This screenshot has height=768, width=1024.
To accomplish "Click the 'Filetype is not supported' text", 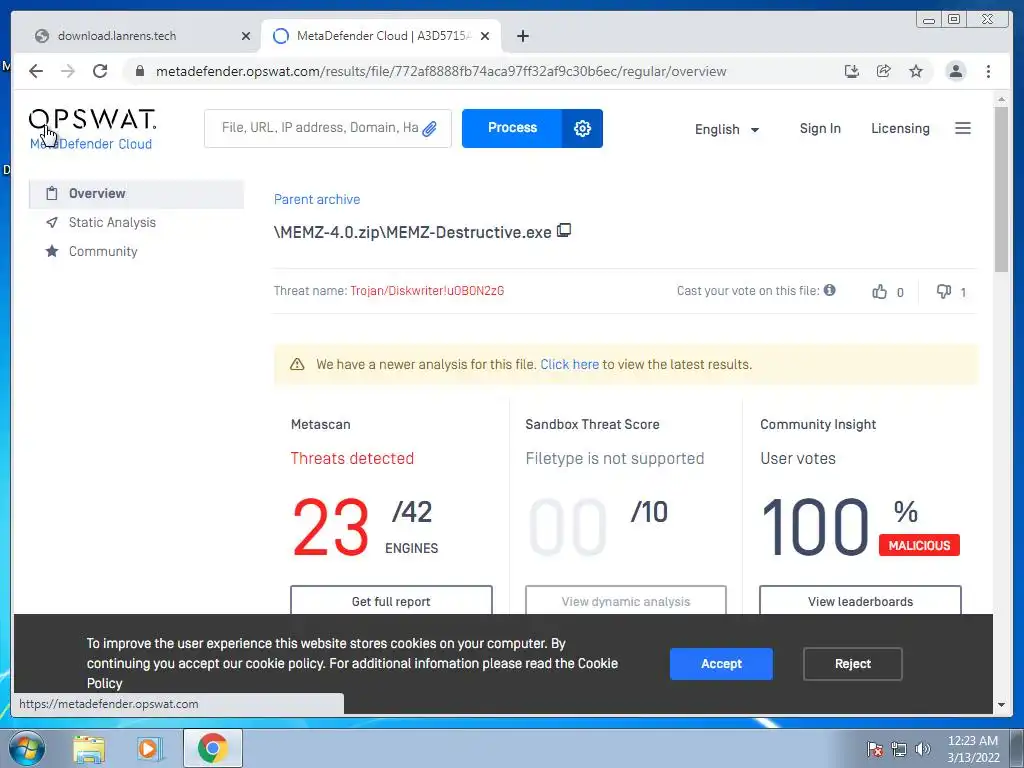I will pos(615,458).
